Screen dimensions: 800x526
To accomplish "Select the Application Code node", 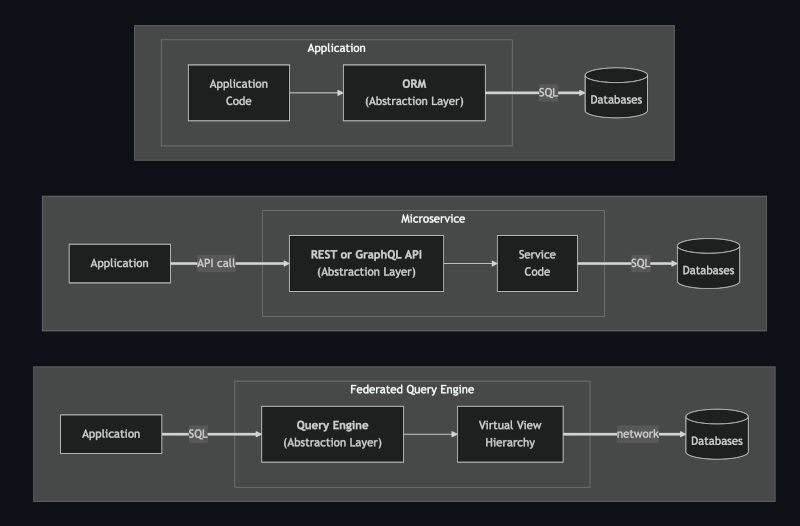I will click(x=238, y=93).
